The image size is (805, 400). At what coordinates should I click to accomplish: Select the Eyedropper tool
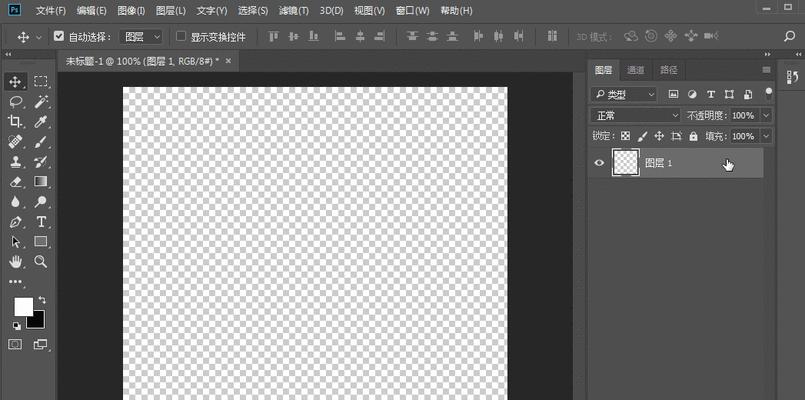(x=41, y=122)
